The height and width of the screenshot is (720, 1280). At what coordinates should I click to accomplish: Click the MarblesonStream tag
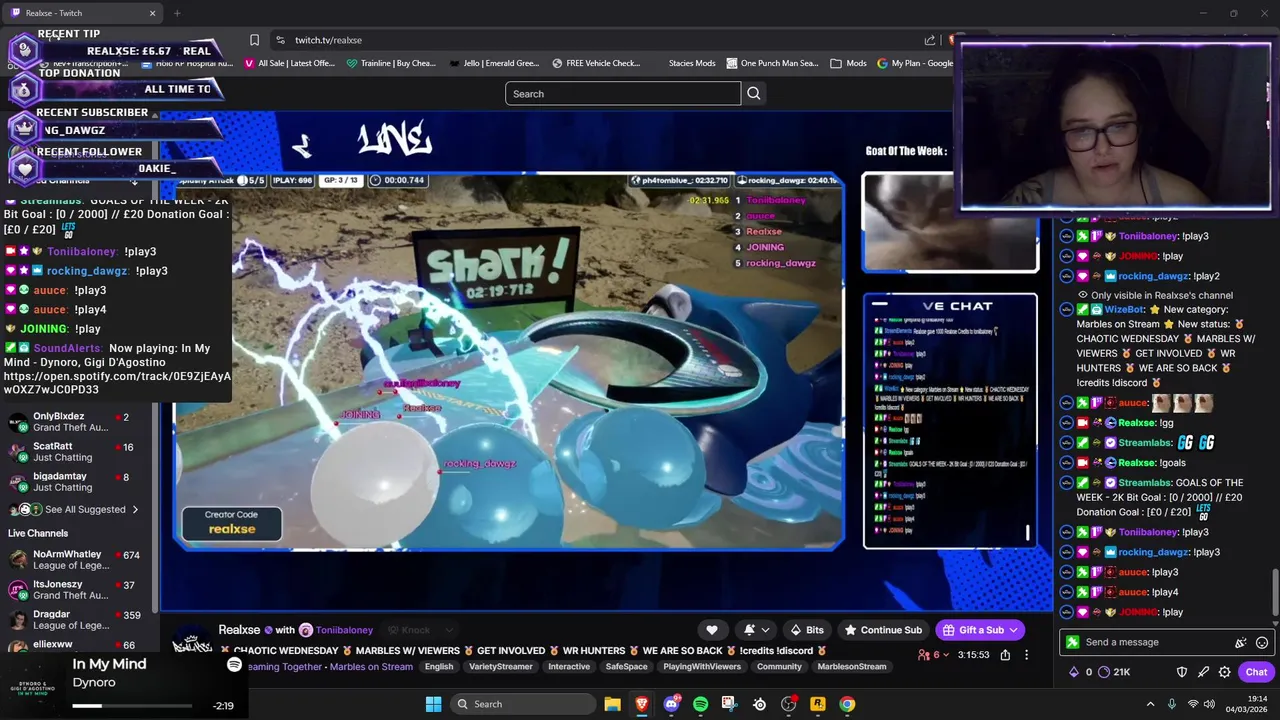click(x=852, y=667)
